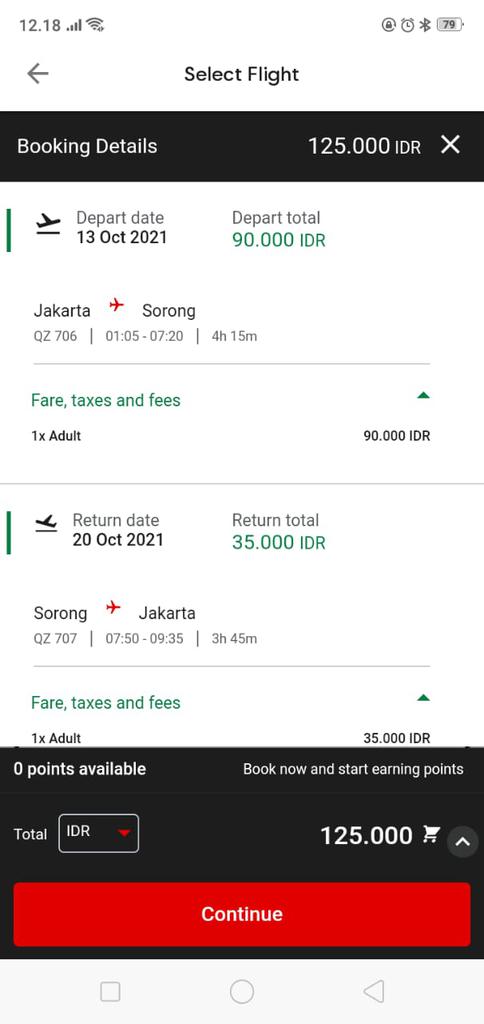This screenshot has height=1024, width=484.
Task: Tap Android recent apps square button
Action: pos(110,992)
